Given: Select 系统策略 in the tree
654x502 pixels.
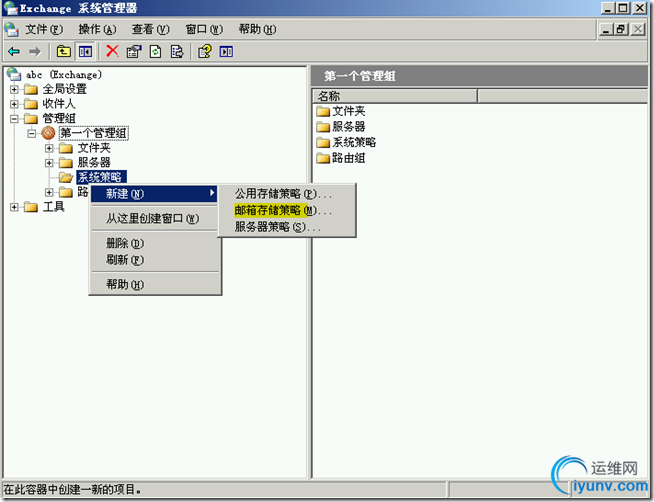Looking at the screenshot, I should click(x=101, y=177).
